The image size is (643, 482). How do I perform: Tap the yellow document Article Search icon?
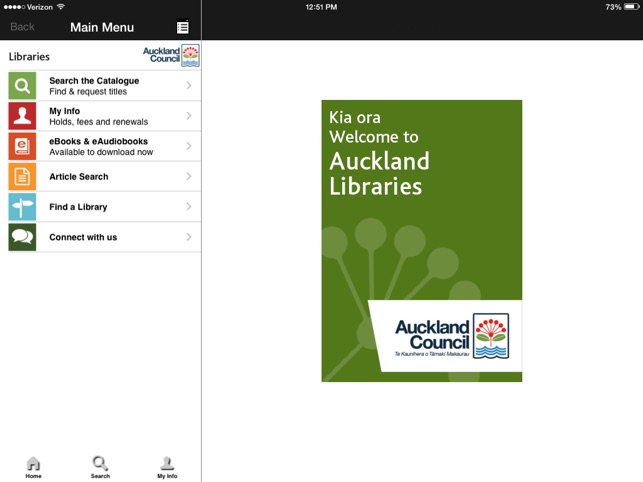coord(22,177)
